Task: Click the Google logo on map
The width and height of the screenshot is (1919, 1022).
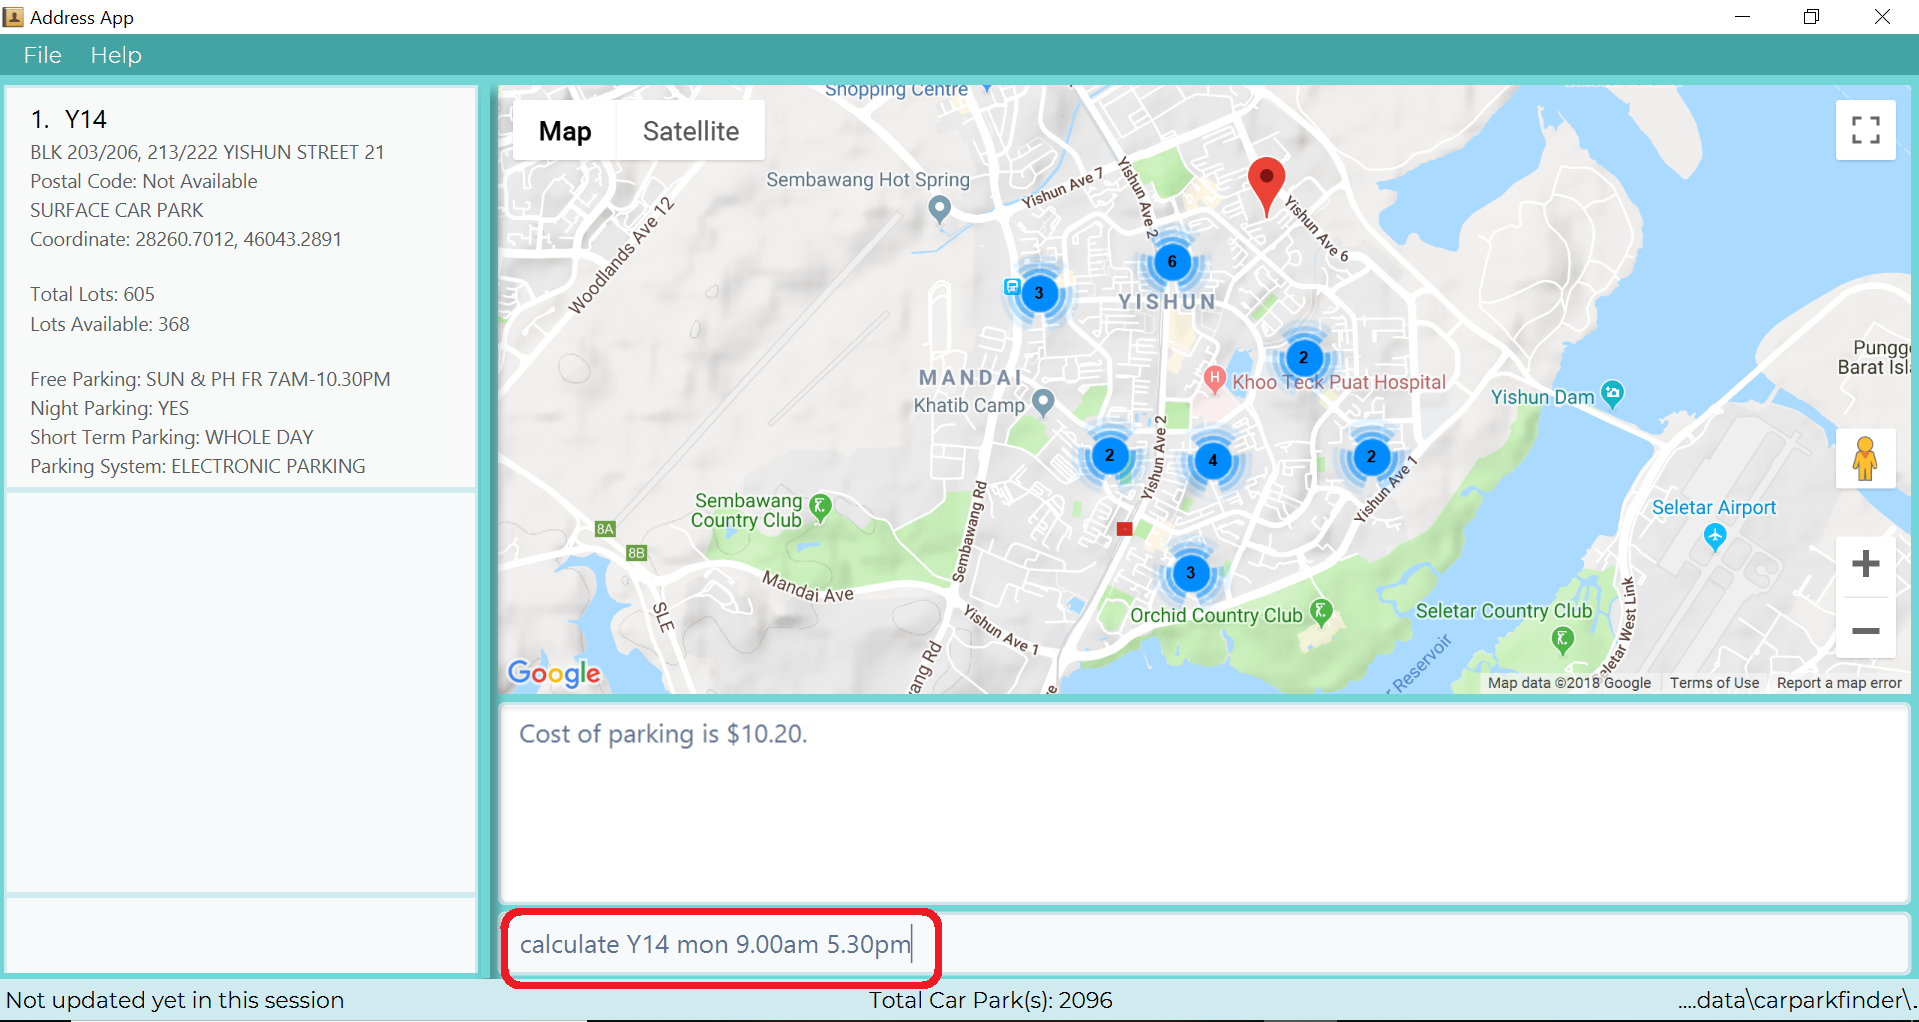Action: 554,673
